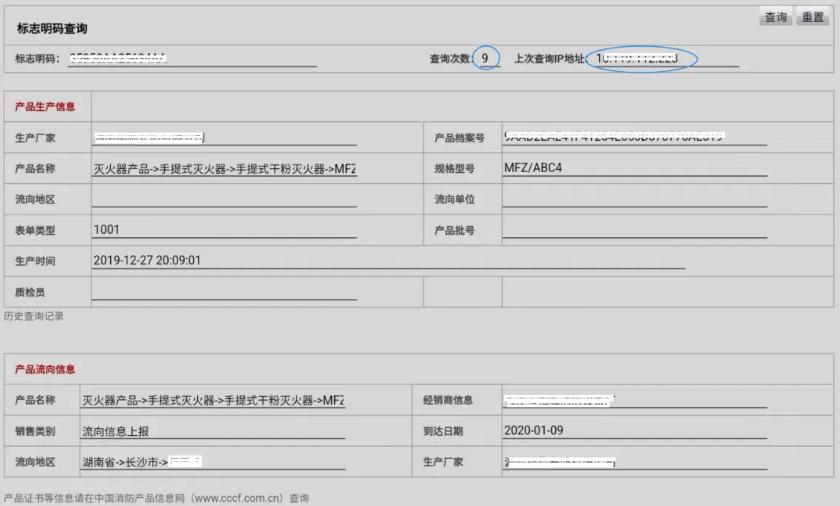Focus the 销售类别 field showing 流向信息上报
The height and width of the screenshot is (506, 840).
[x=212, y=431]
